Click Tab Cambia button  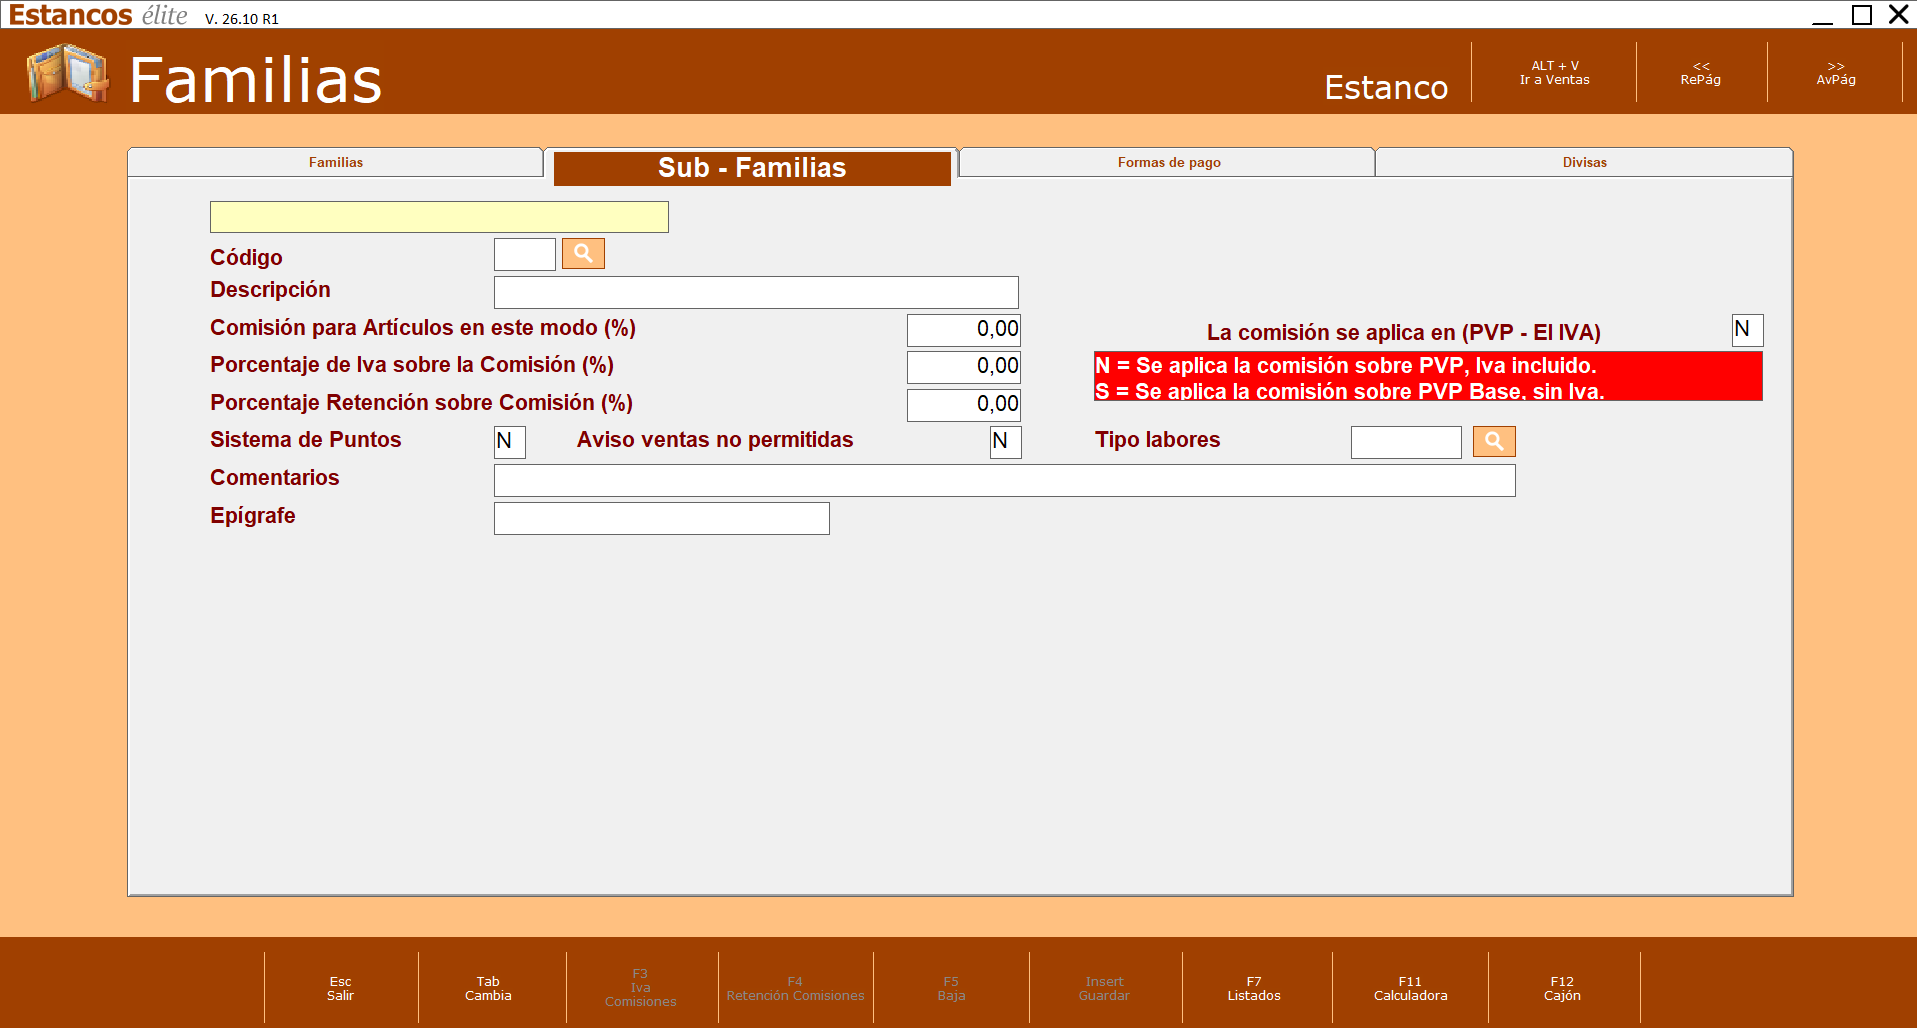point(488,988)
